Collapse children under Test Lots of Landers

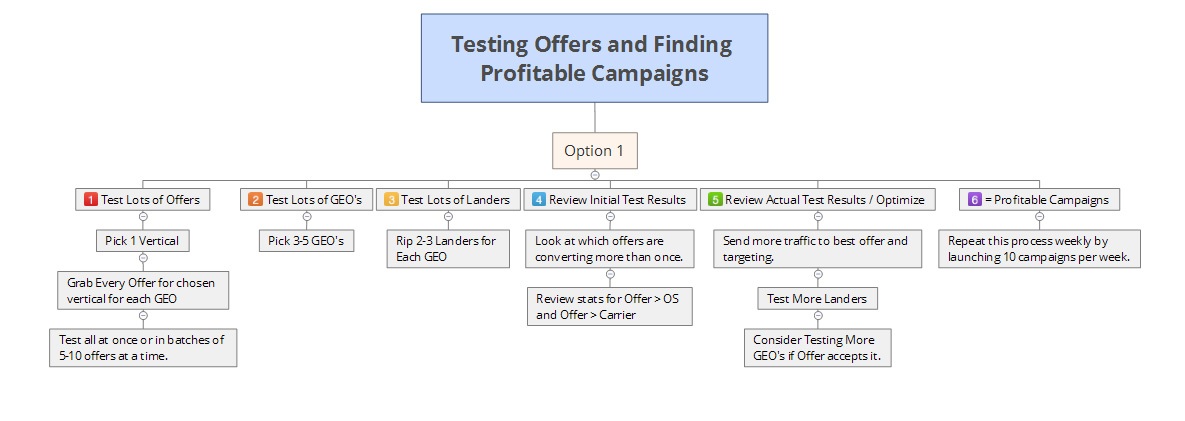tap(448, 217)
